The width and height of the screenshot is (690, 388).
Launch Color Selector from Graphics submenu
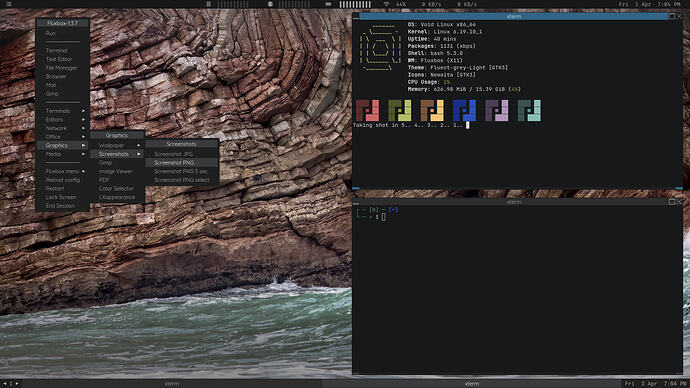click(117, 188)
